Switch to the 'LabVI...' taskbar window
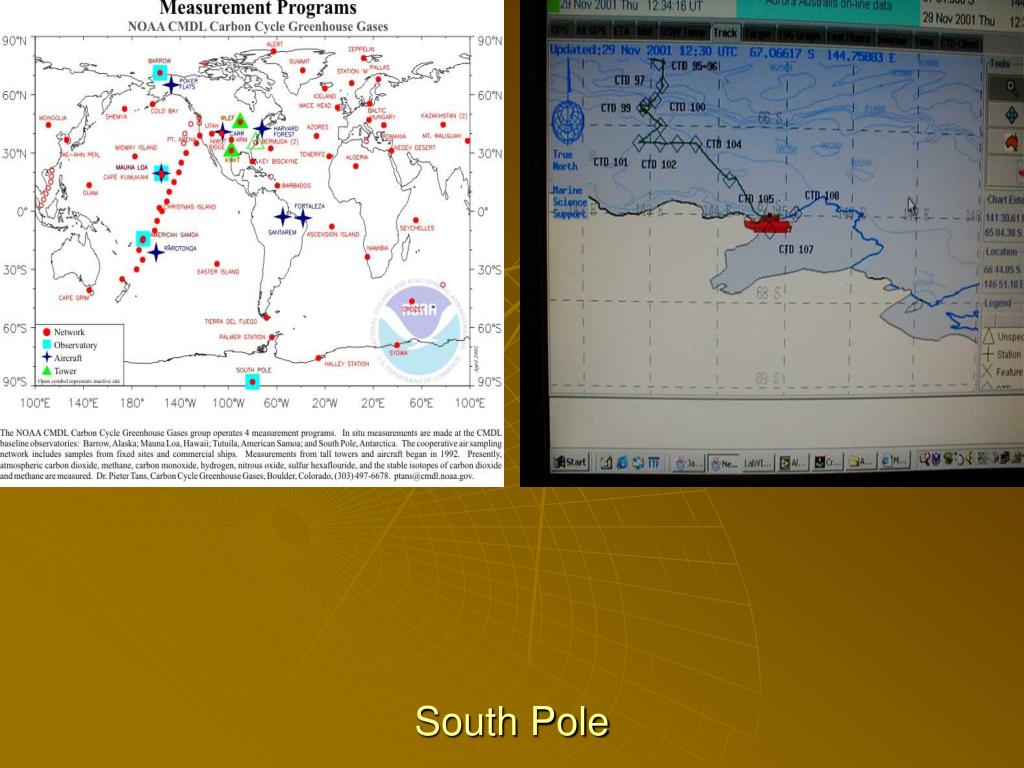This screenshot has width=1024, height=768. (x=758, y=463)
